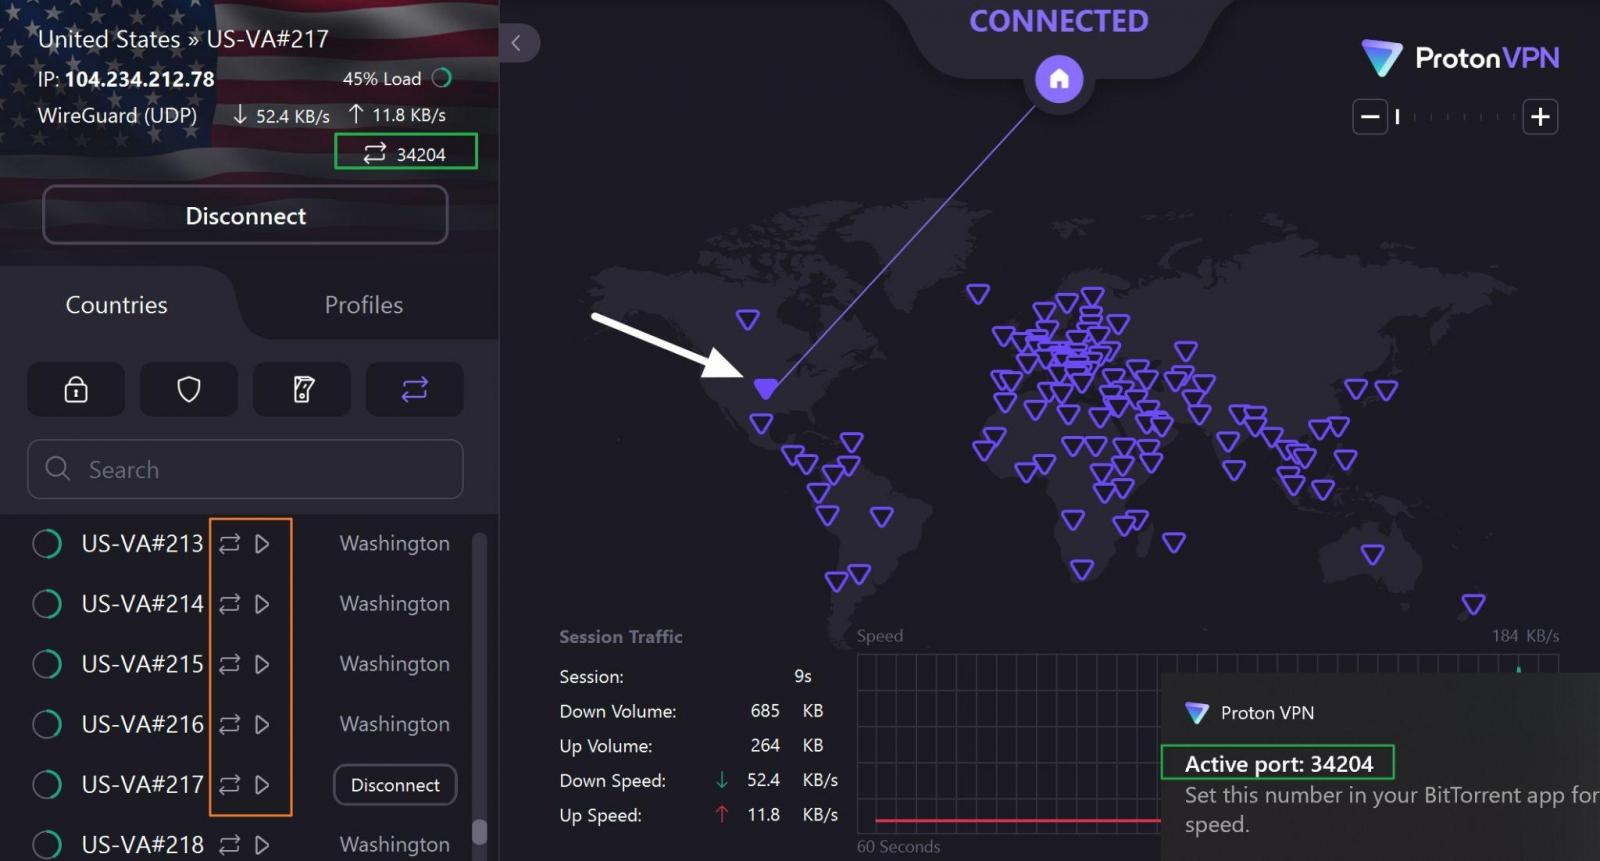Click the P2P arrows icon for US-VA#218

pyautogui.click(x=230, y=845)
